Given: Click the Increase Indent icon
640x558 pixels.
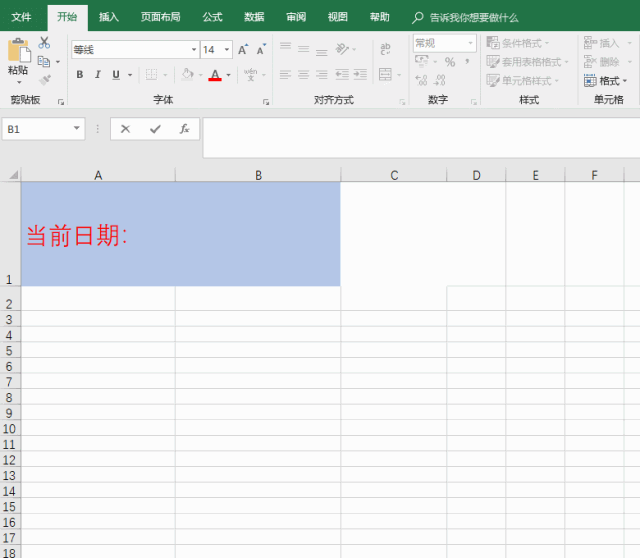Looking at the screenshot, I should [x=360, y=74].
